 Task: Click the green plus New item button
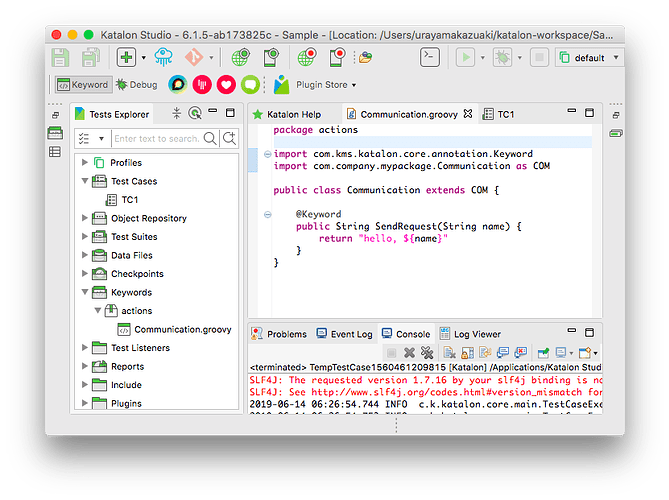[126, 57]
